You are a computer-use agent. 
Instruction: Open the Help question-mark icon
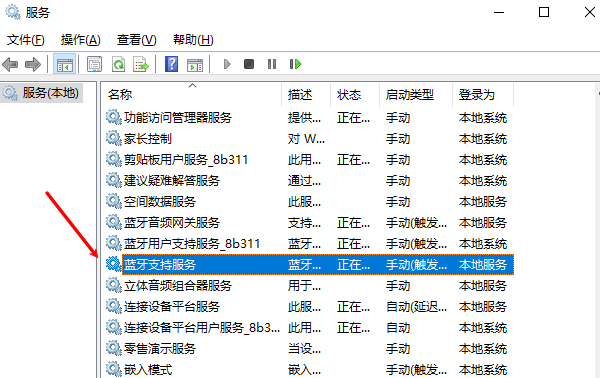point(171,64)
